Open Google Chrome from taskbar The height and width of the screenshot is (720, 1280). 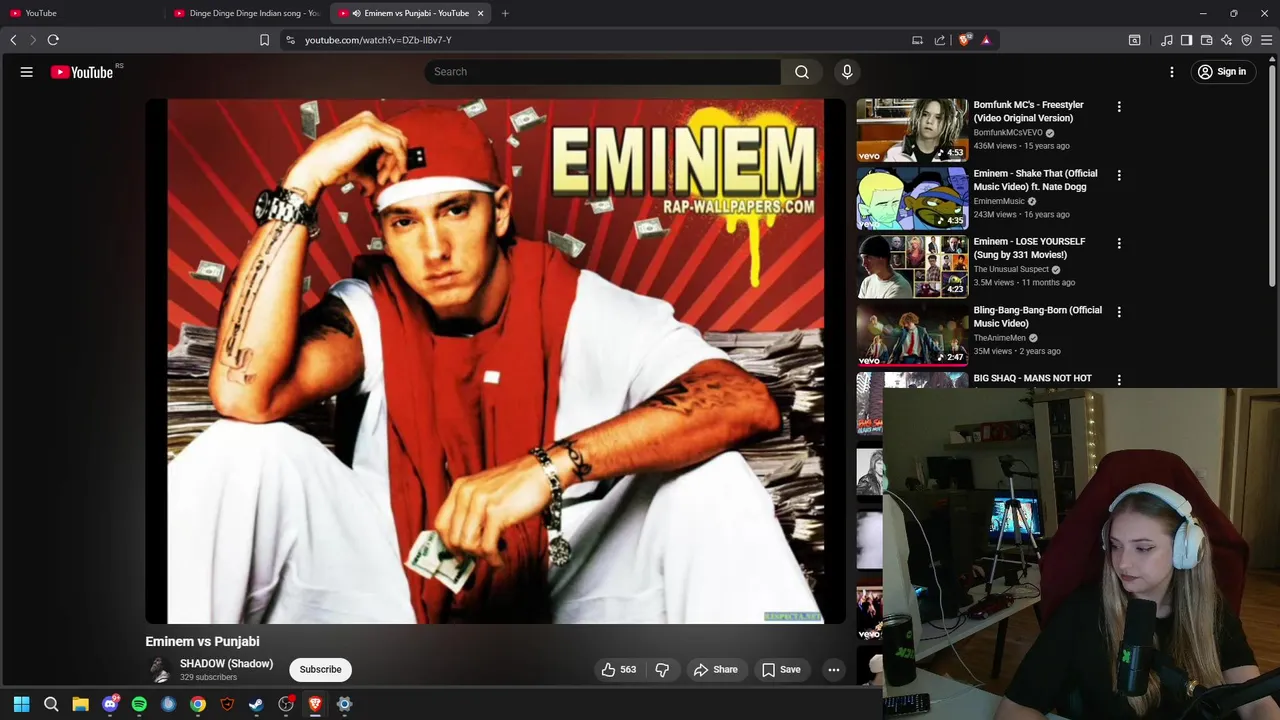198,704
